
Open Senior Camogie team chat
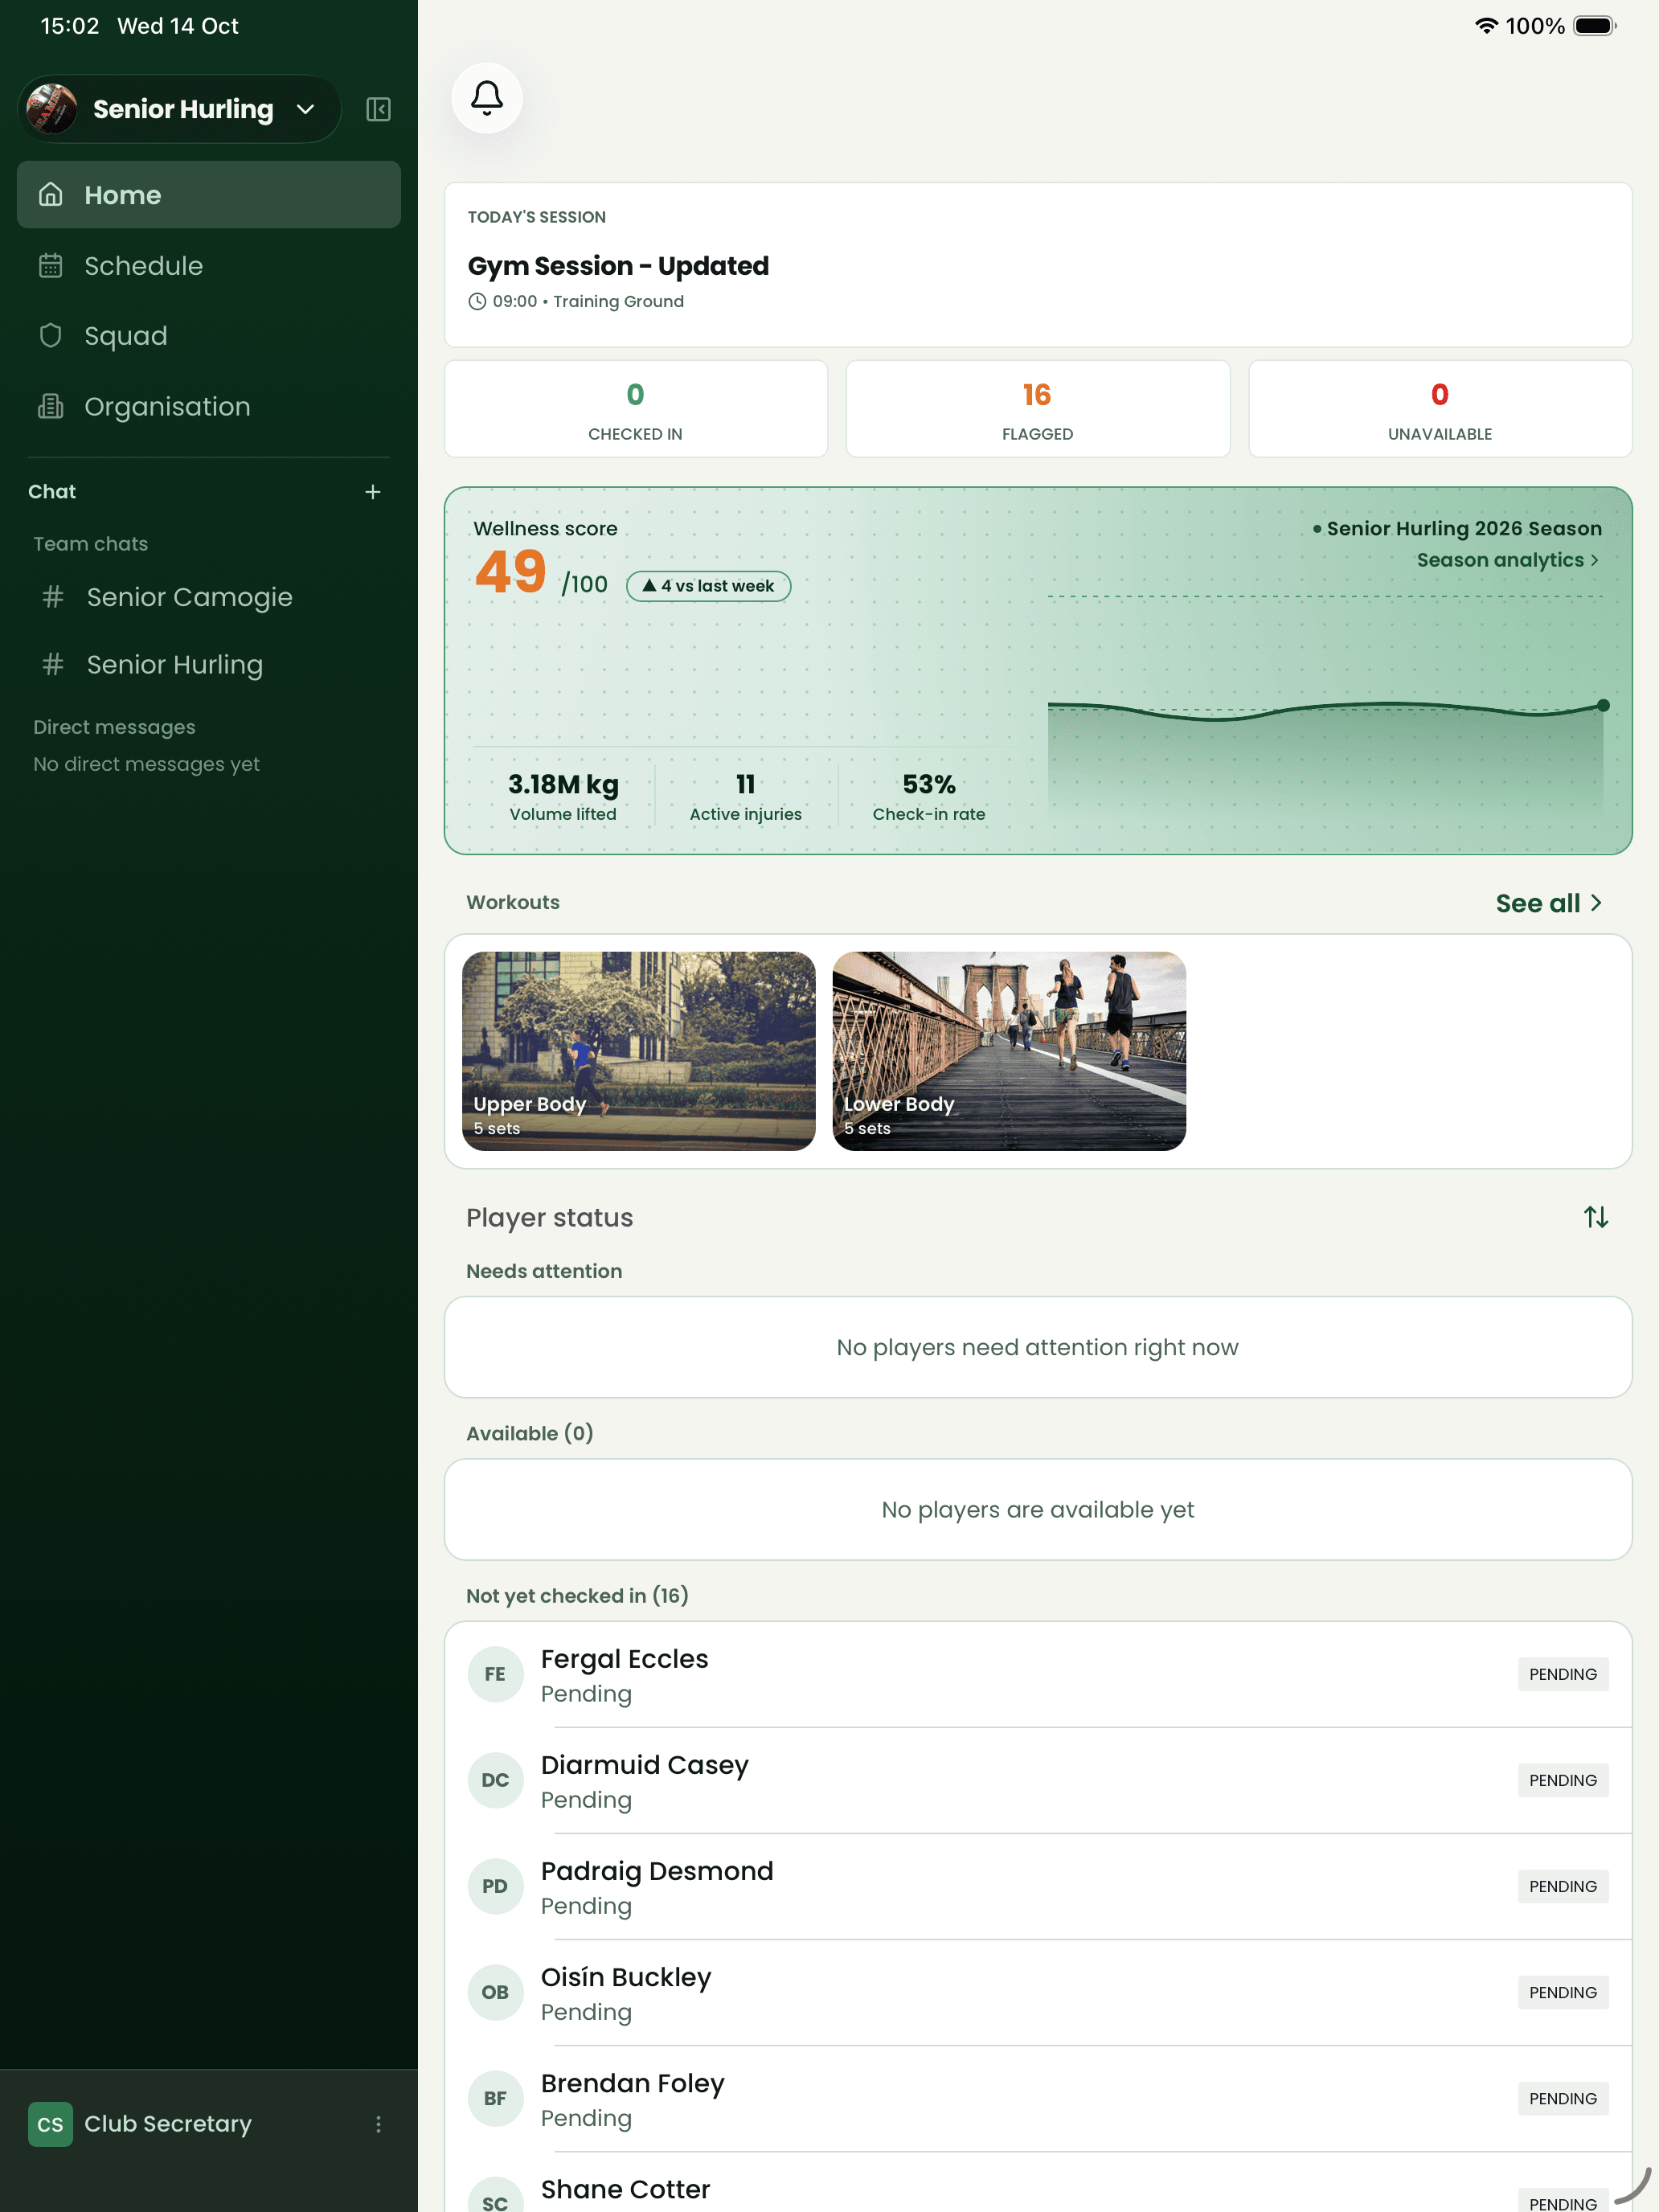pyautogui.click(x=209, y=597)
